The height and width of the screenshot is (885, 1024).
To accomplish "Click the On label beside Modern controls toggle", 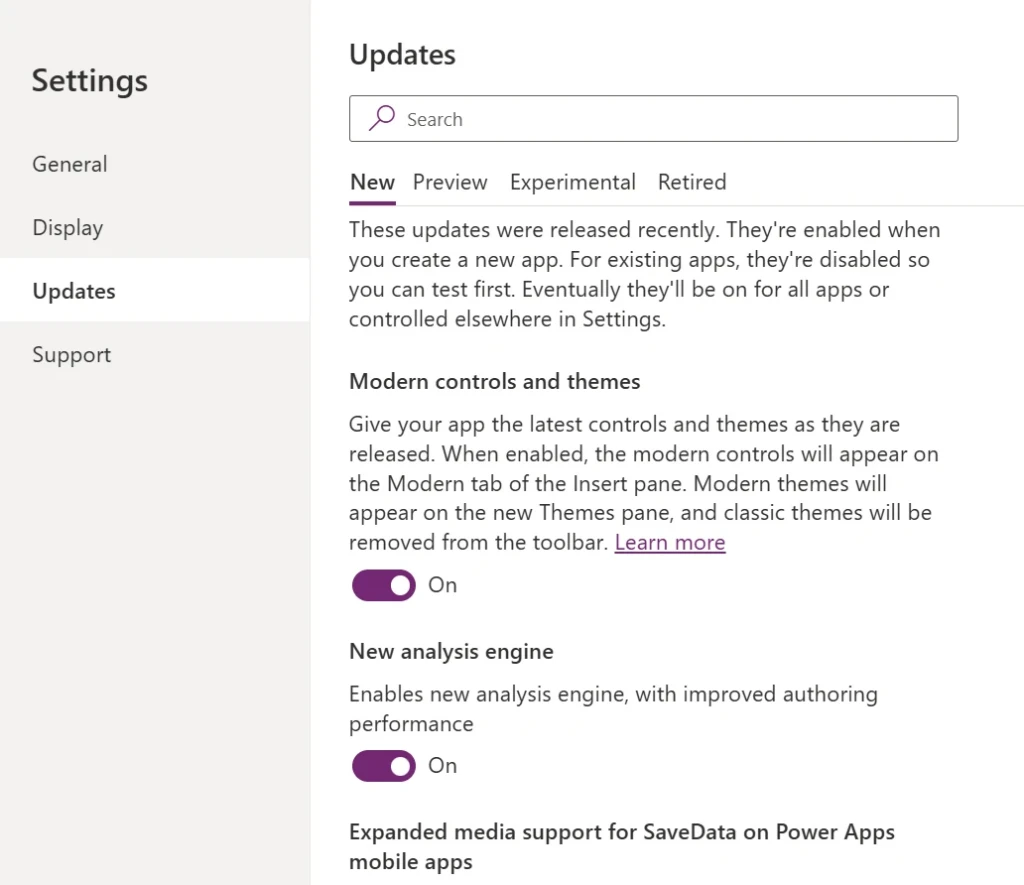I will [x=442, y=585].
